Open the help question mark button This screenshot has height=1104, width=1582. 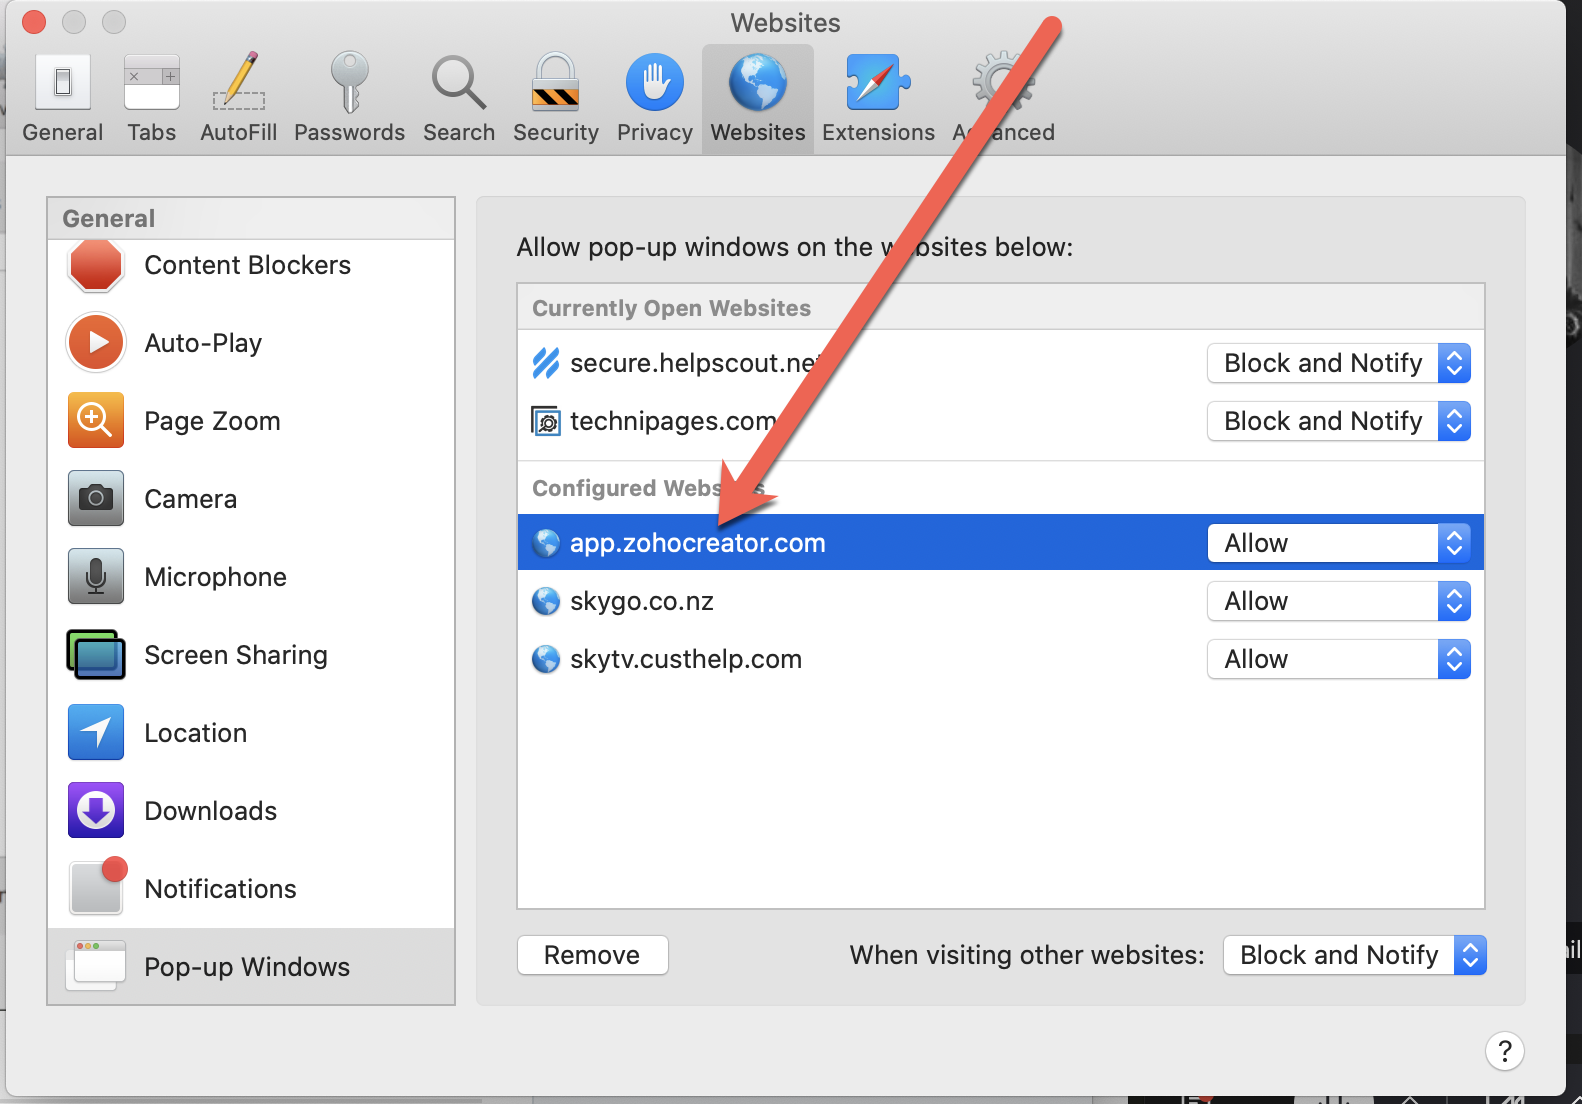tap(1504, 1051)
